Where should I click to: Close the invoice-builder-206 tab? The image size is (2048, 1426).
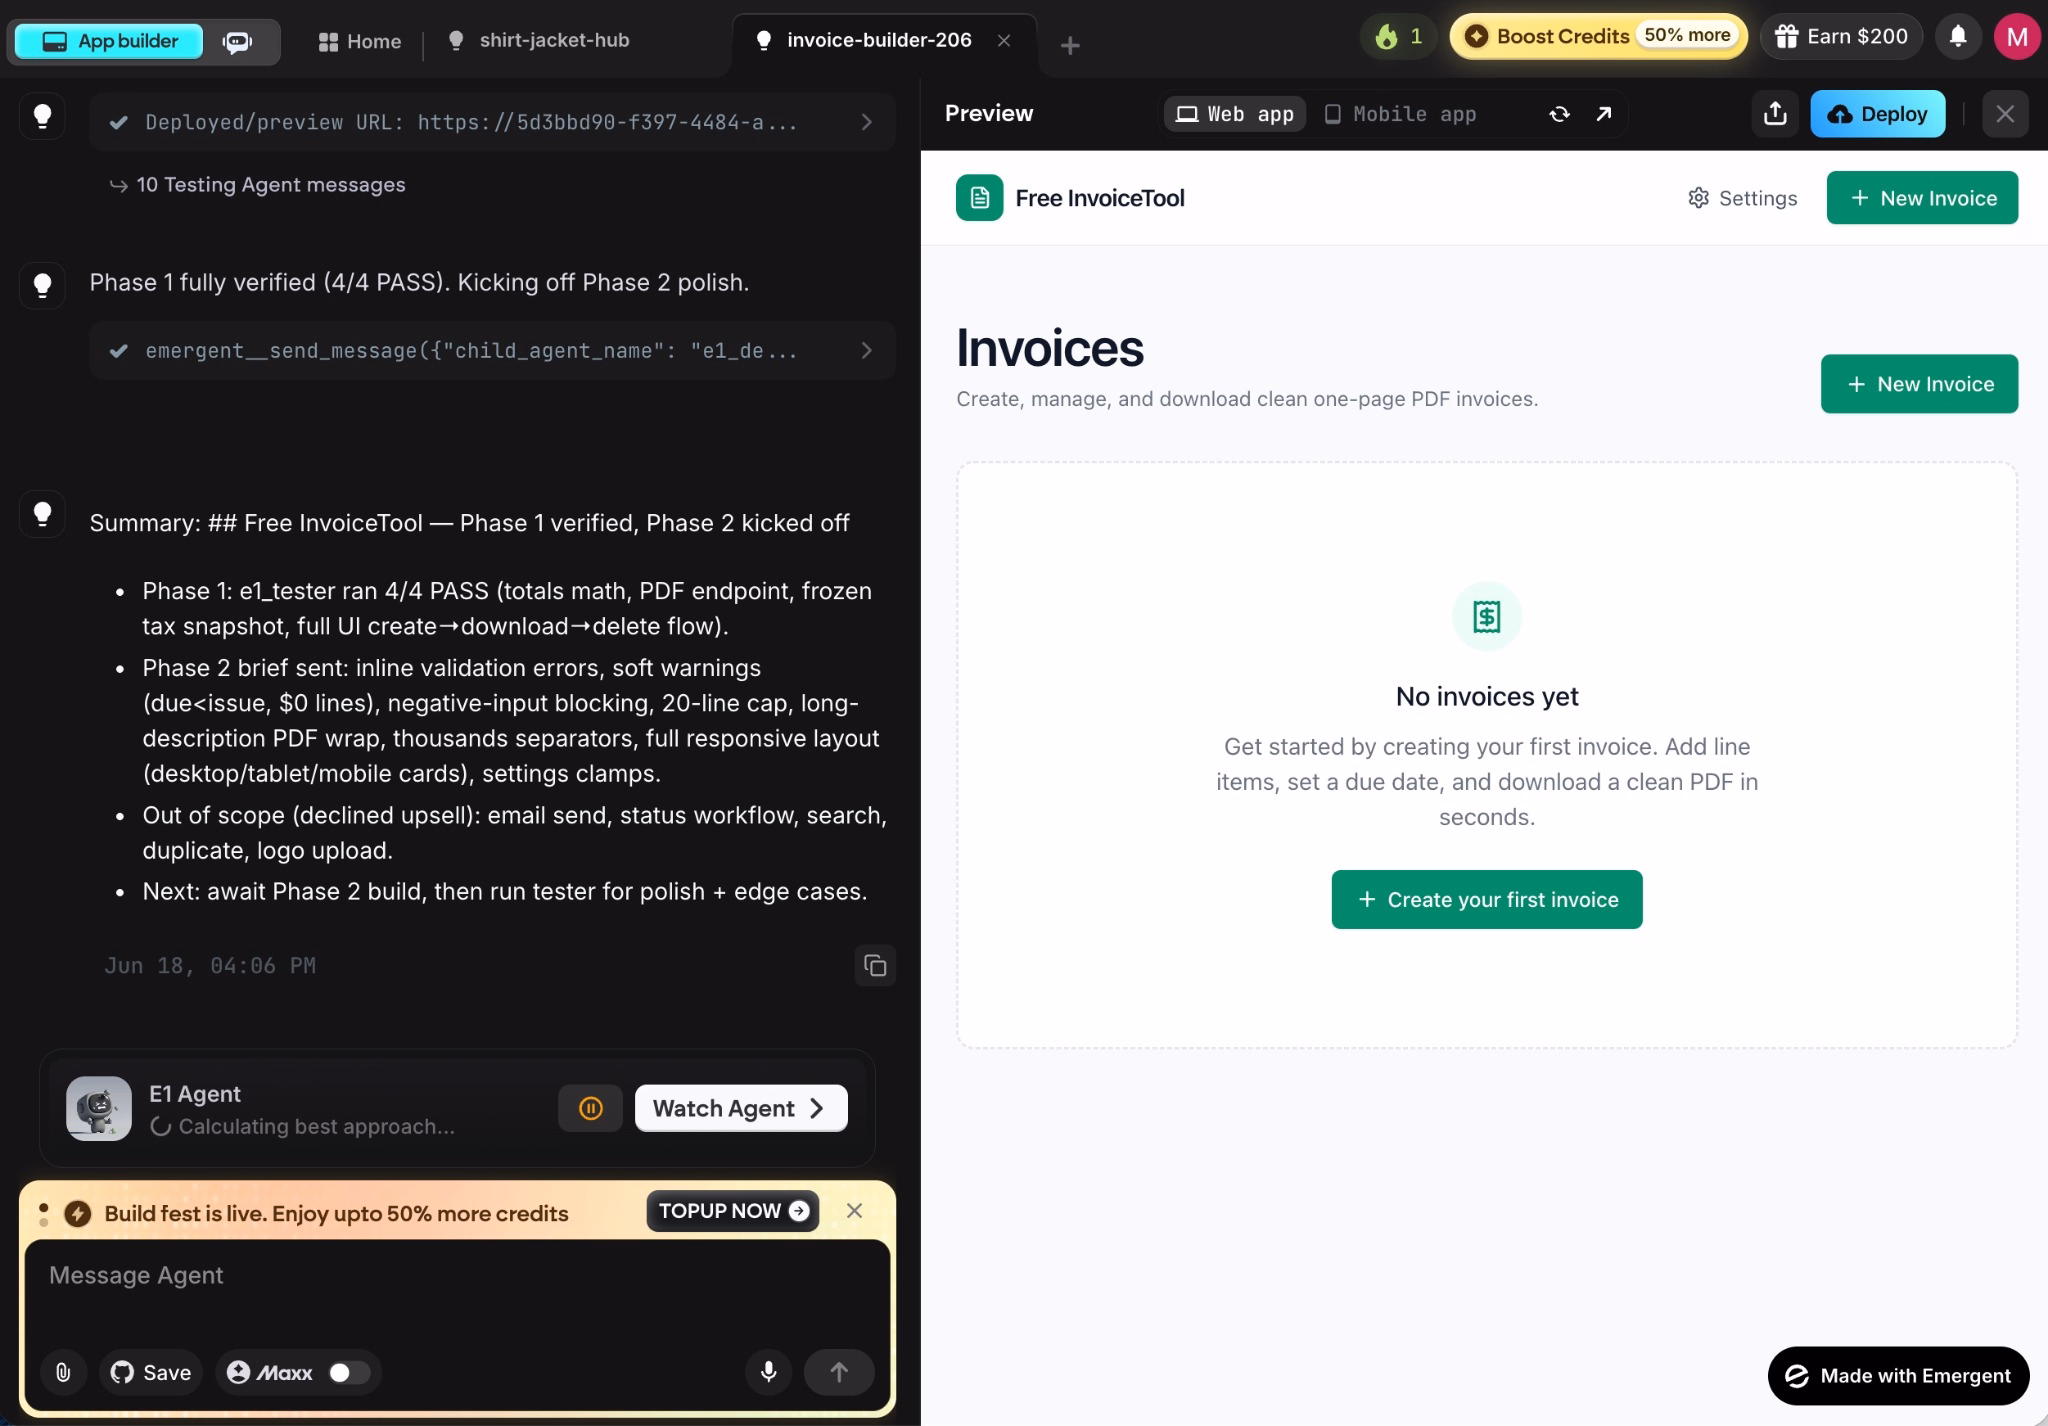click(x=1004, y=40)
